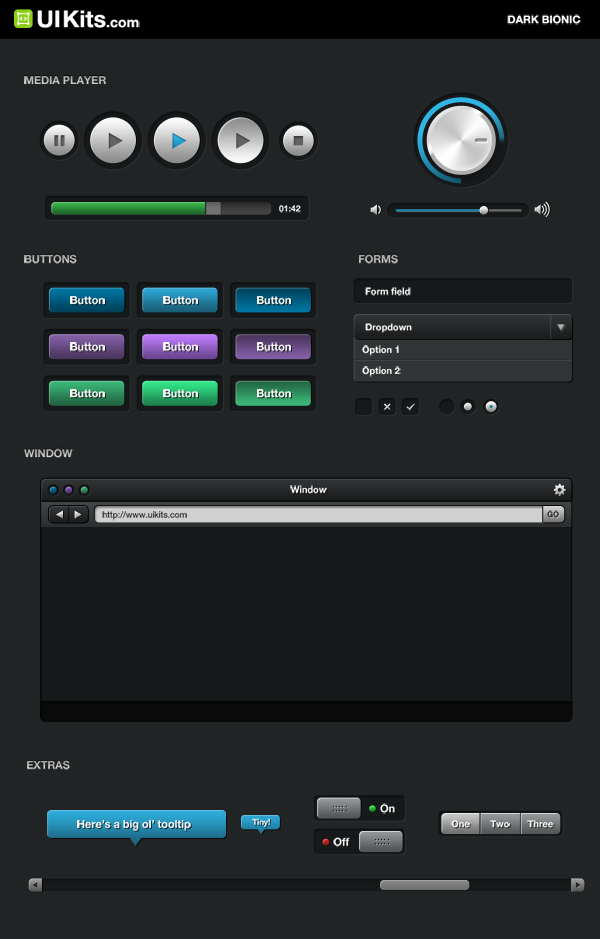Click the first purple Button

point(87,347)
